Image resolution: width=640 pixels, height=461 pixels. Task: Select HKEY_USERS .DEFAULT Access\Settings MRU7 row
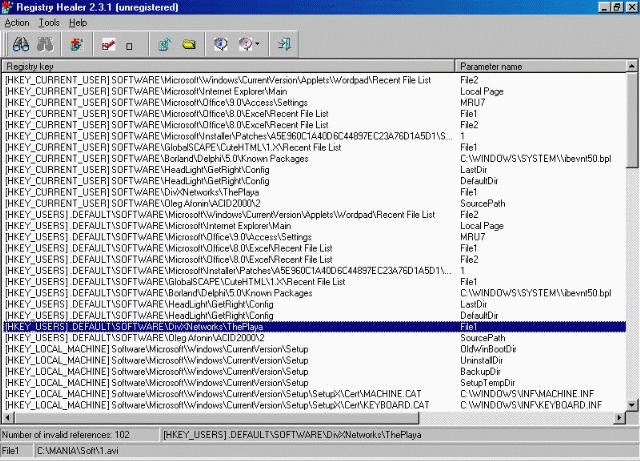pos(314,237)
